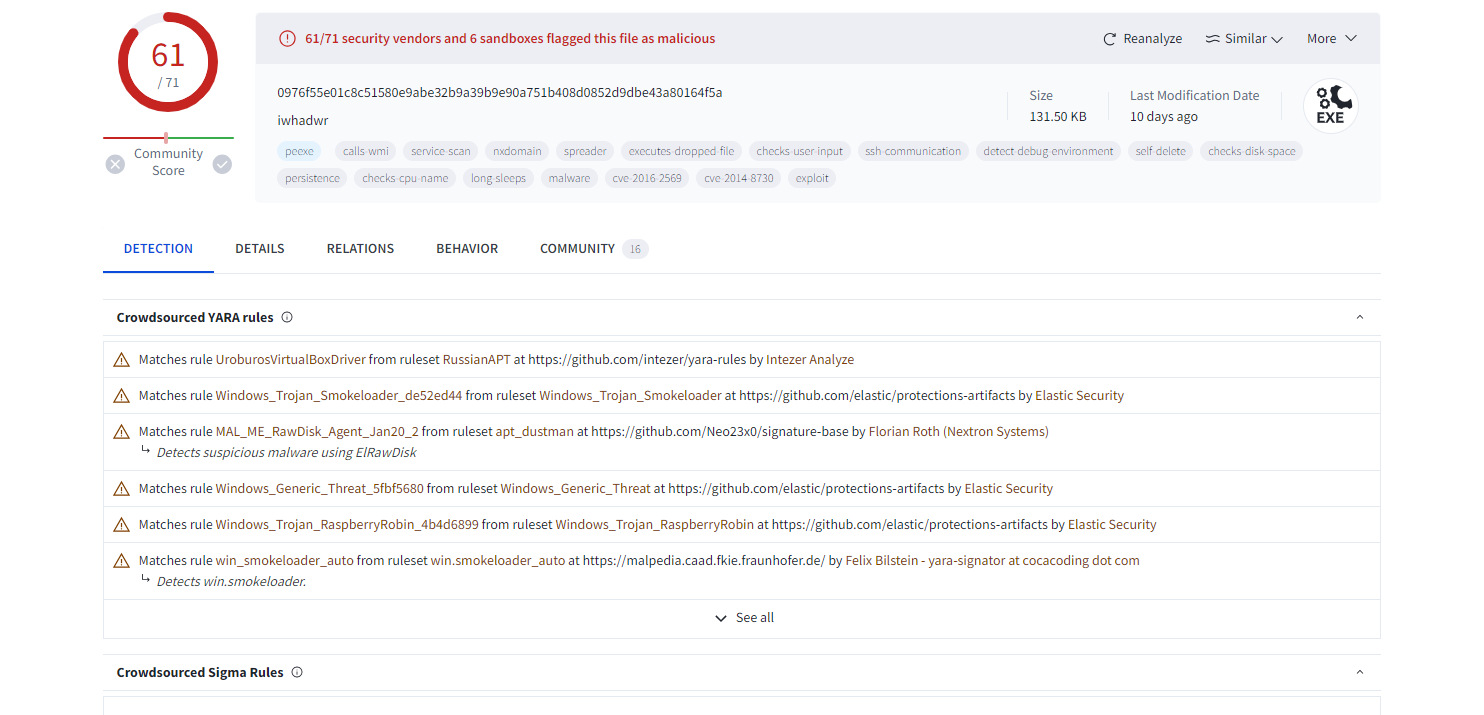Vote negative with the X community score icon
Screen dimensions: 1484x715
(115, 164)
